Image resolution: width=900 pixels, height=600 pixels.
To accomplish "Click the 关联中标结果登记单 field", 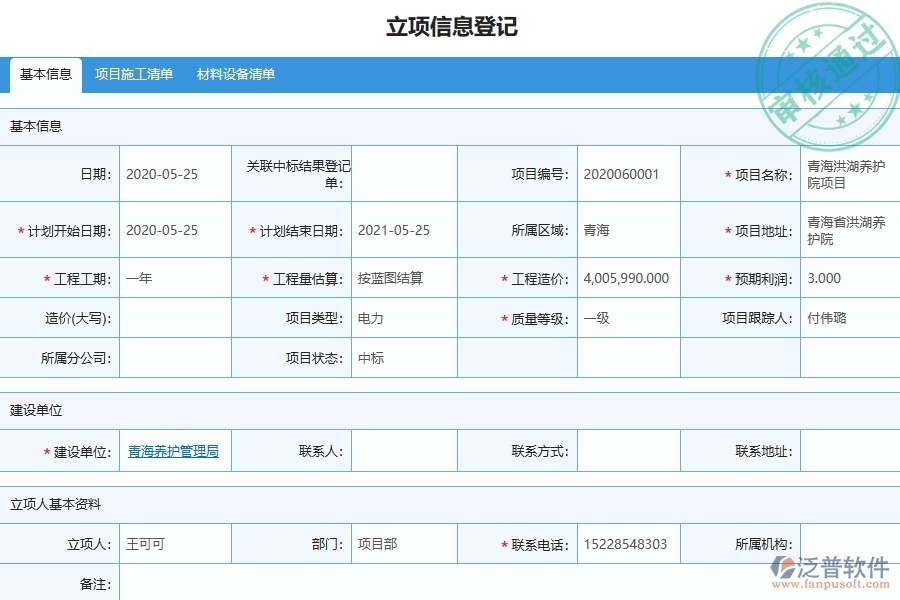I will click(x=402, y=173).
